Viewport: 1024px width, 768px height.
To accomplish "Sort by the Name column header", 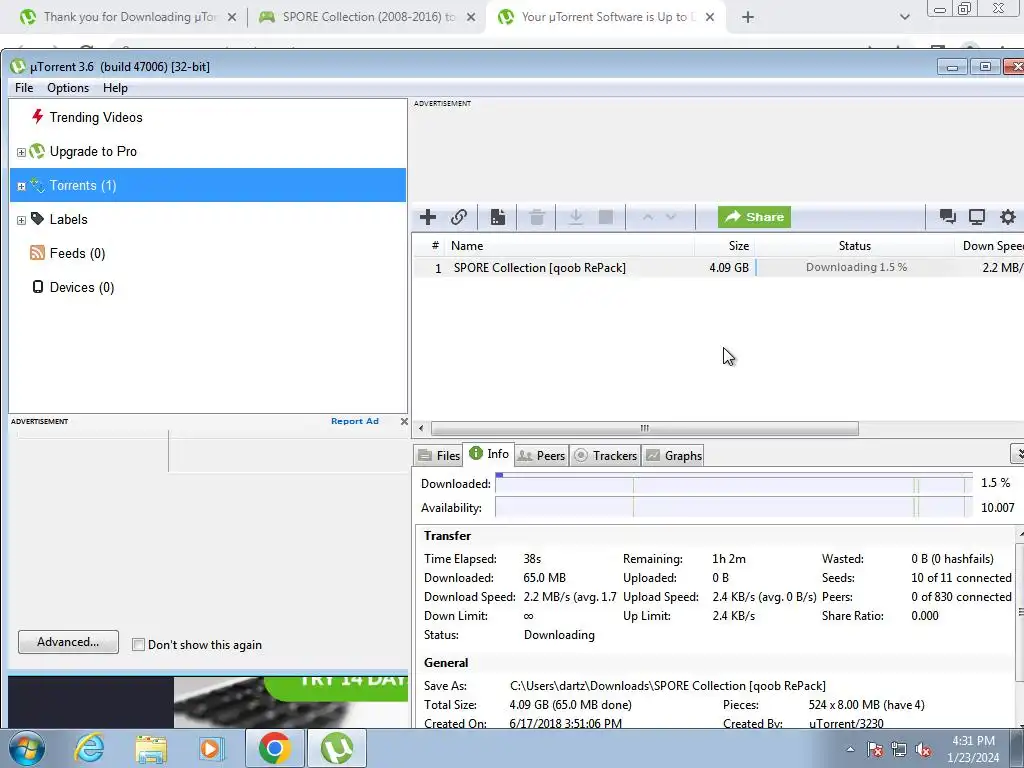I will (570, 246).
